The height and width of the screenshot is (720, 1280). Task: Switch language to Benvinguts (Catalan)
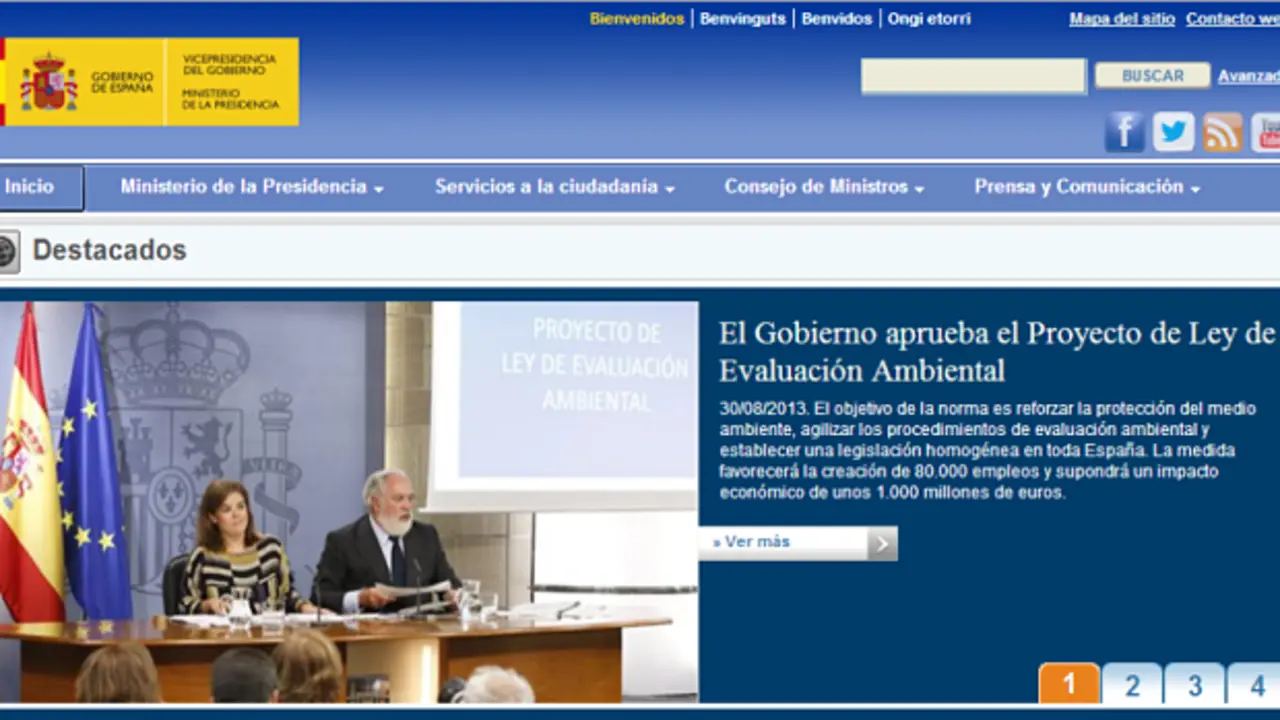743,19
